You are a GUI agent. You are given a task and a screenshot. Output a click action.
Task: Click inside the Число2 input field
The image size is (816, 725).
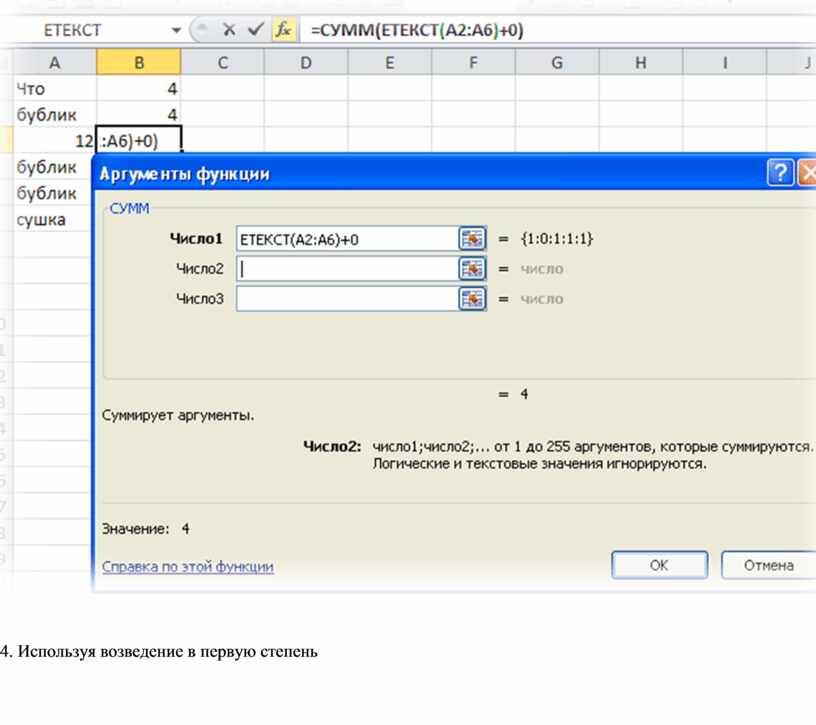click(345, 269)
